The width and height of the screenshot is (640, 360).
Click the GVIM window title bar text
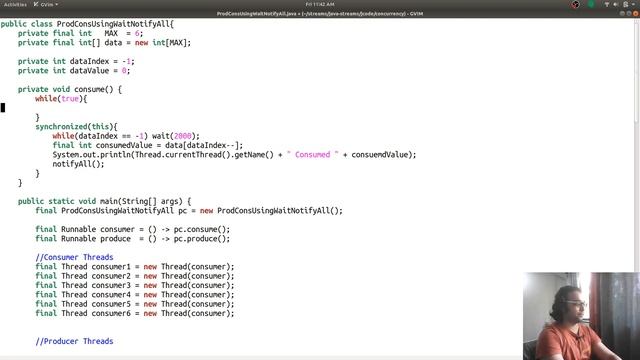point(320,13)
